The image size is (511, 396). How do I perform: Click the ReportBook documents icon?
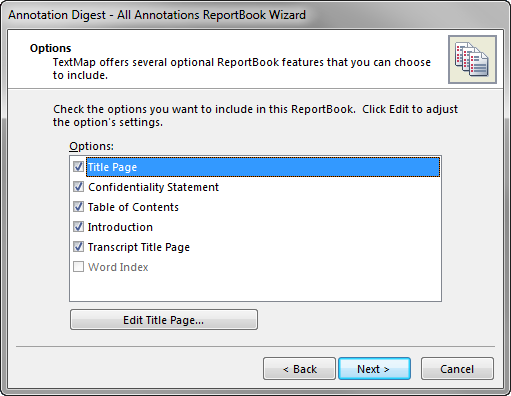[472, 59]
